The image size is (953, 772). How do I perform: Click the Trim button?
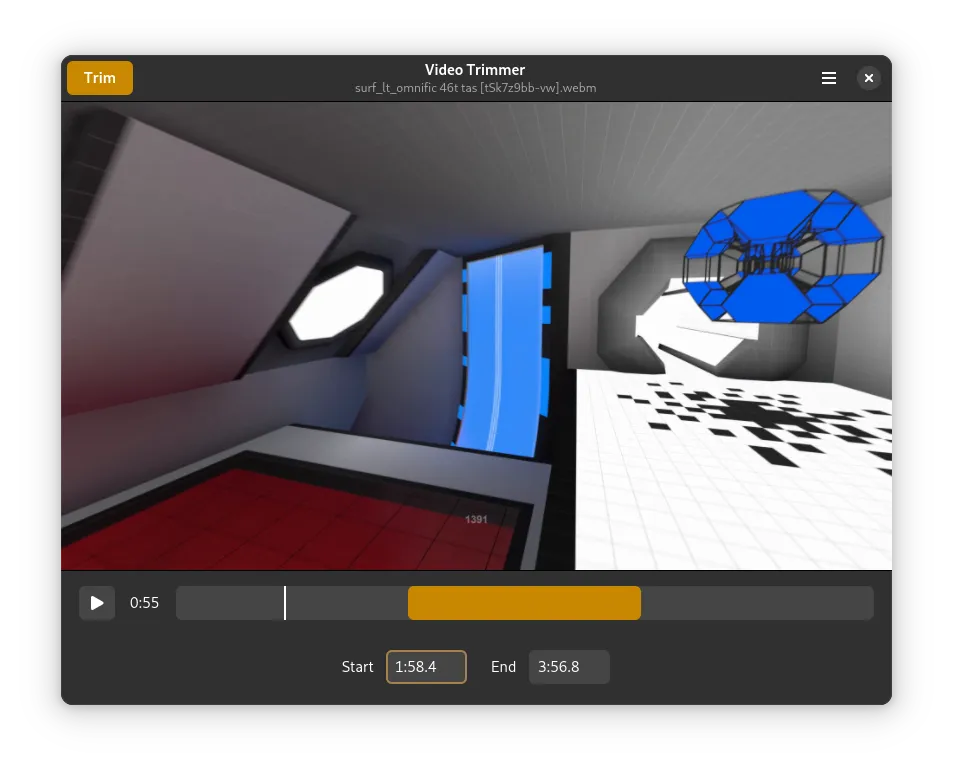coord(100,78)
